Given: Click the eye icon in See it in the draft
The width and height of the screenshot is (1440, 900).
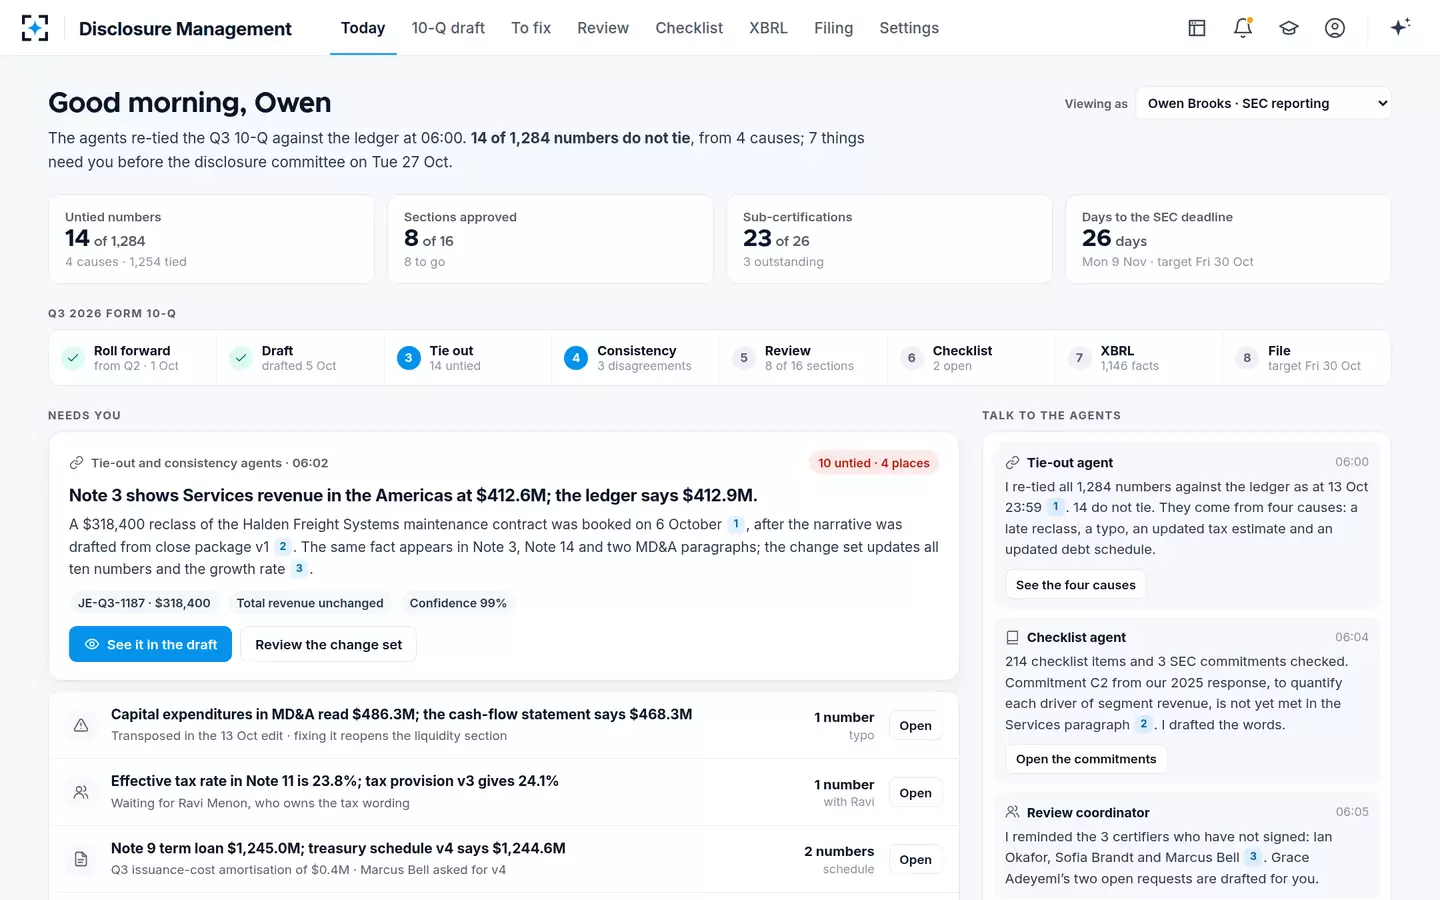Looking at the screenshot, I should point(92,645).
